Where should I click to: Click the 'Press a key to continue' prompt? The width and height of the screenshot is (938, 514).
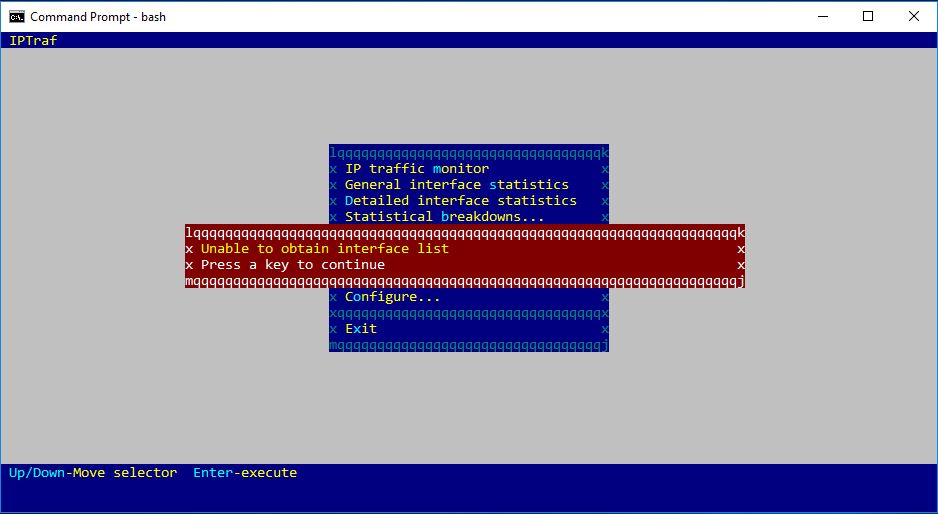pyautogui.click(x=293, y=265)
